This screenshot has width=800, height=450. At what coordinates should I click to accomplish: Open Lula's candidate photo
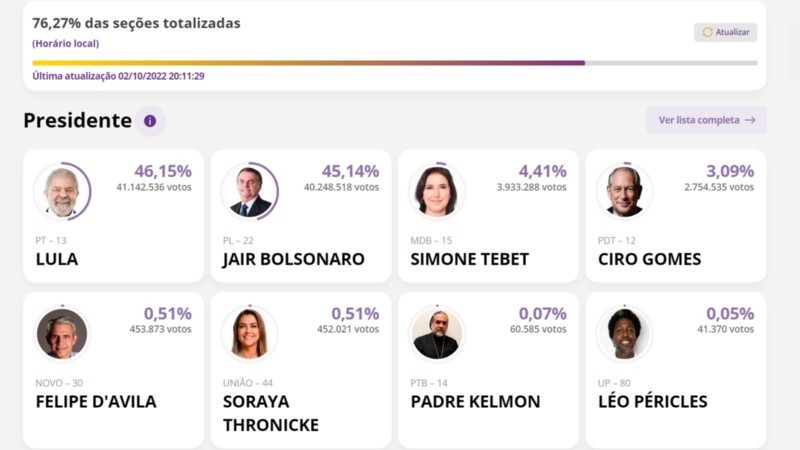coord(61,191)
